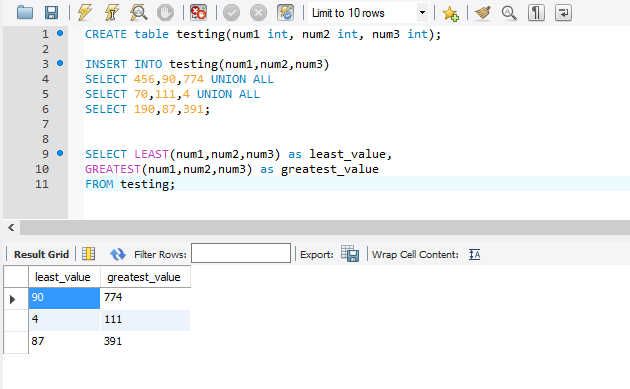Click line 9 statement marker dot
Viewport: 630px width, 389px height.
(60, 153)
